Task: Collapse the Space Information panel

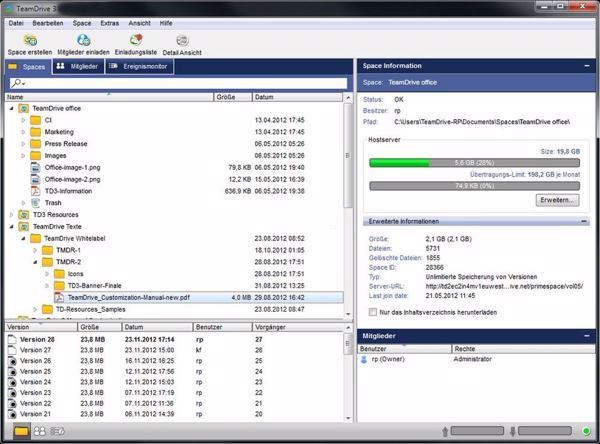Action: click(x=587, y=66)
